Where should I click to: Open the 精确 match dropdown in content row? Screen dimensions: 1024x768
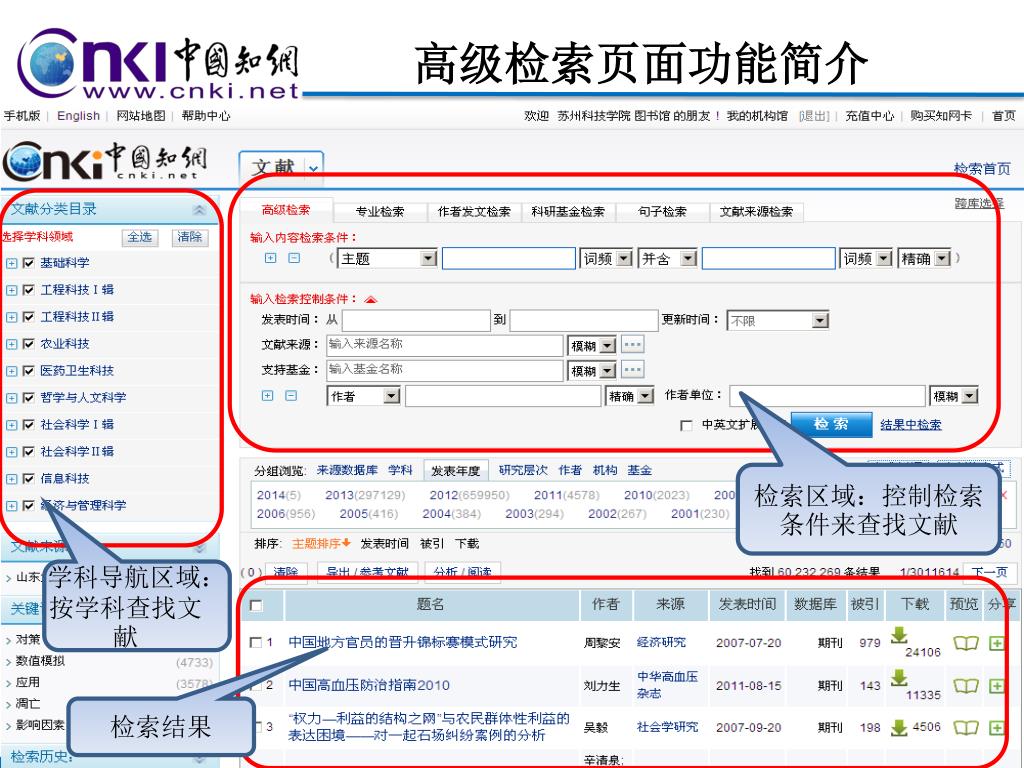tap(942, 259)
